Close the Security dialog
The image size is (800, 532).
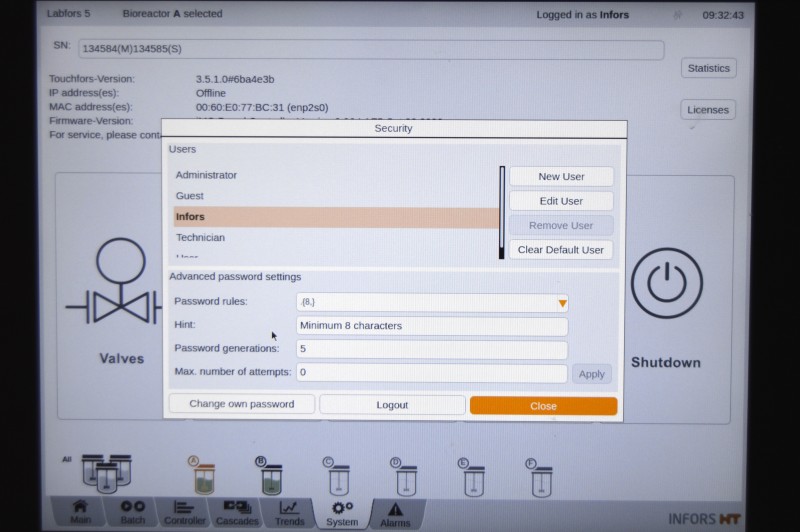(x=543, y=406)
